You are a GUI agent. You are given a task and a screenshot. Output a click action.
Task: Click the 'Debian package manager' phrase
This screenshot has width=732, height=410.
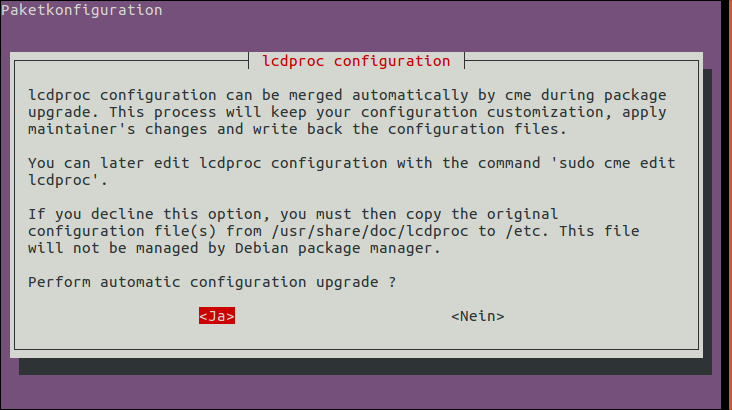(336, 248)
